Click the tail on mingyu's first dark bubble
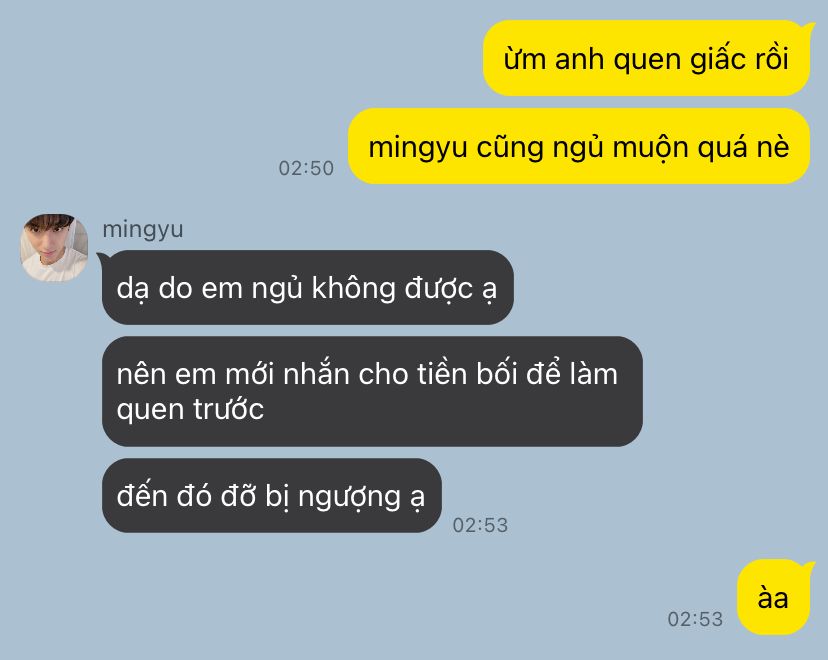The width and height of the screenshot is (828, 660). pyautogui.click(x=104, y=258)
